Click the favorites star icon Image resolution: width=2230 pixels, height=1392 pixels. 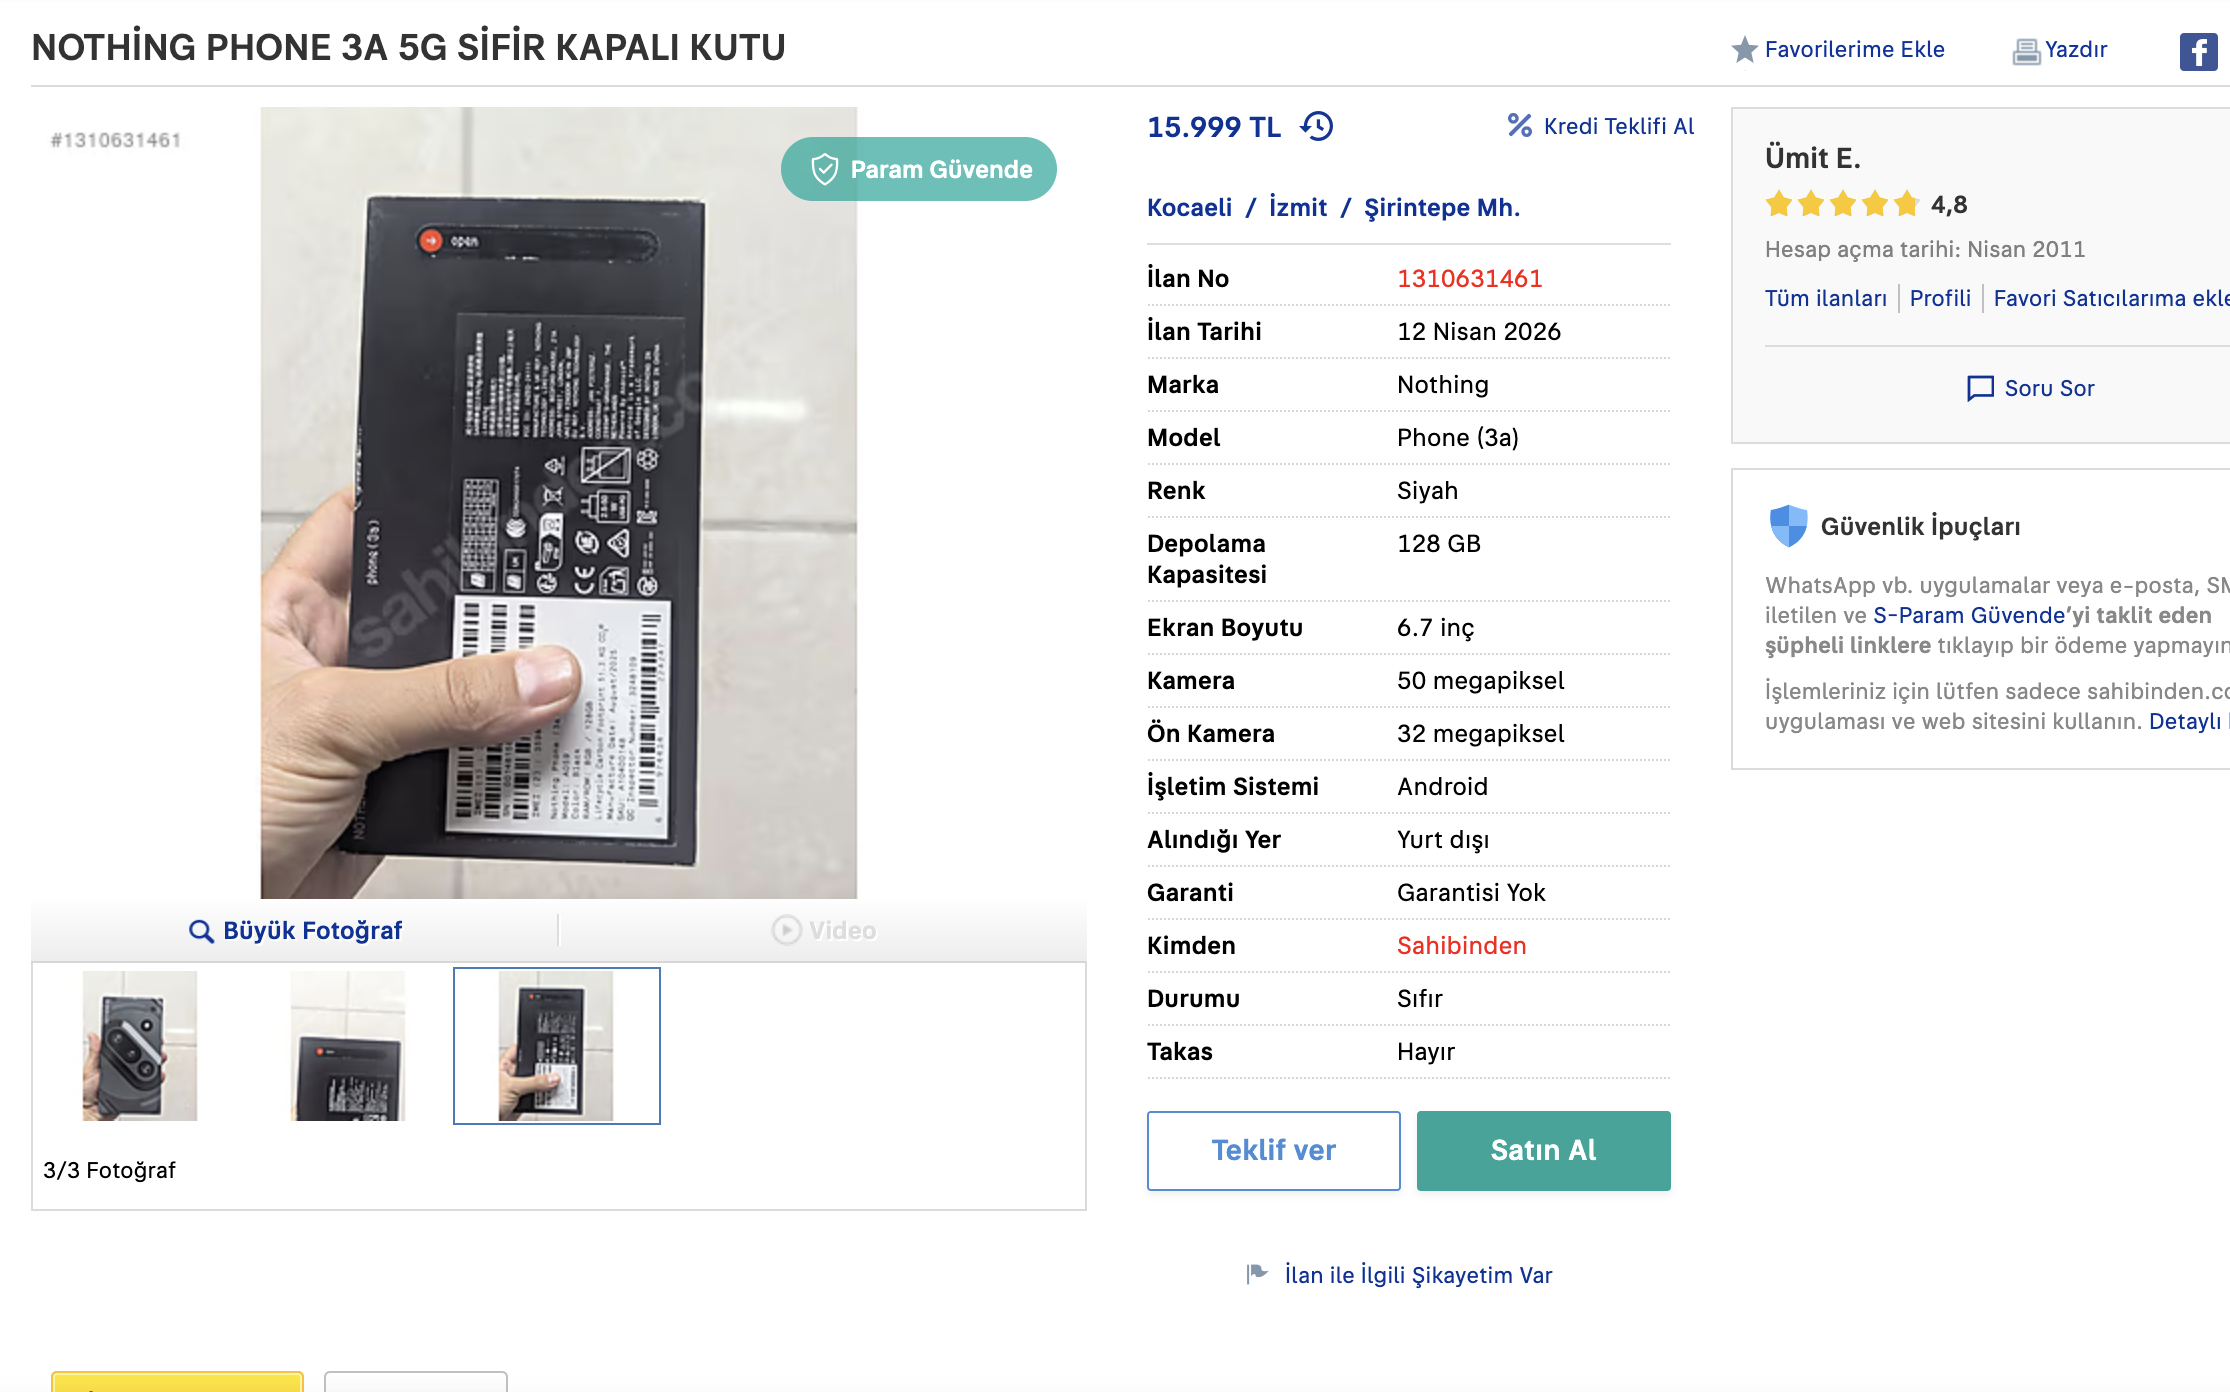pos(1744,49)
